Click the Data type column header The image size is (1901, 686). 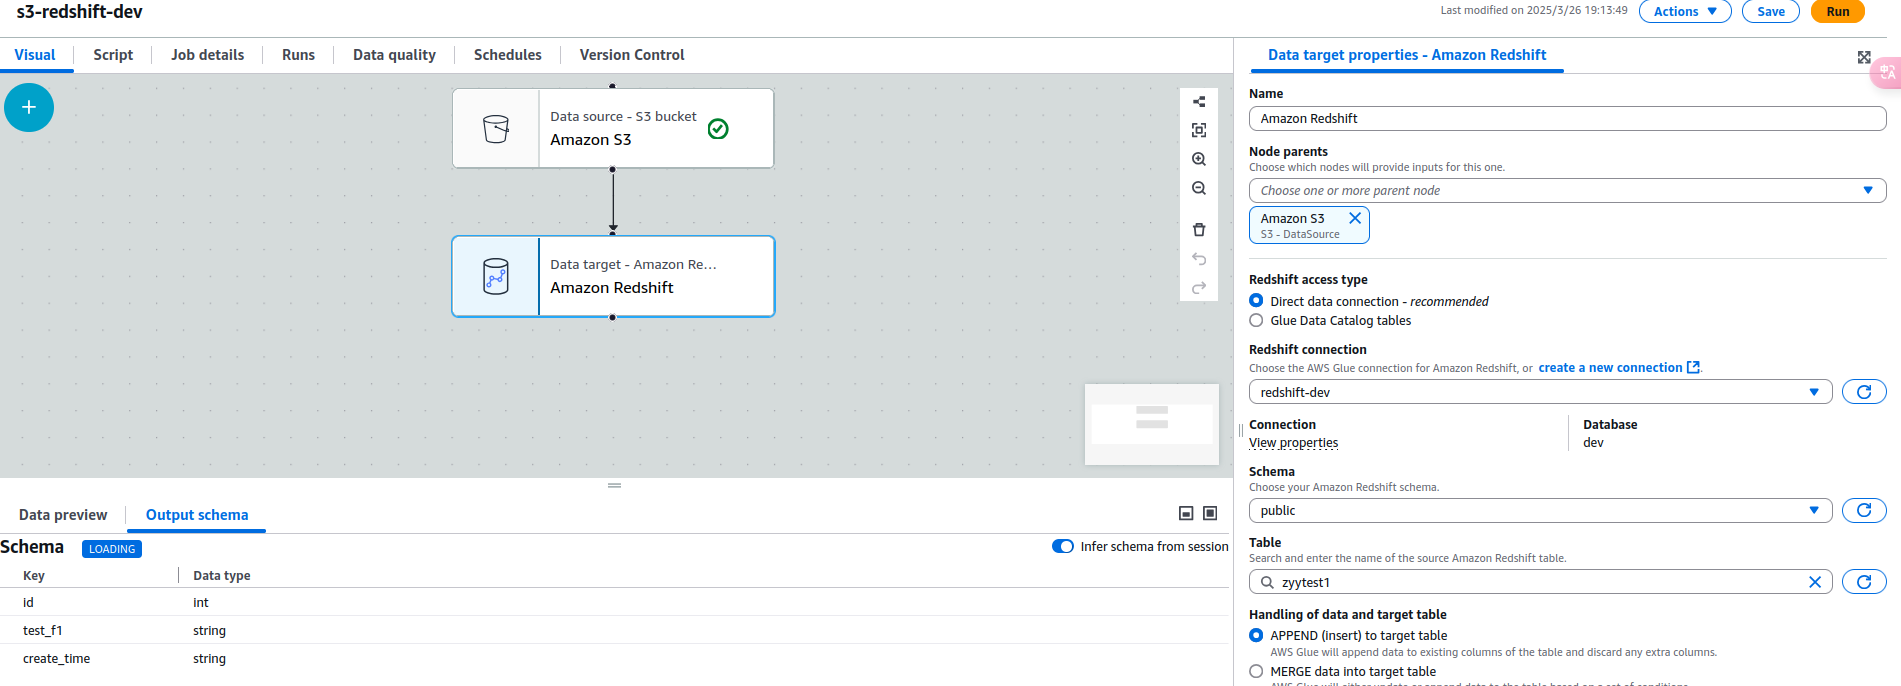coord(222,575)
